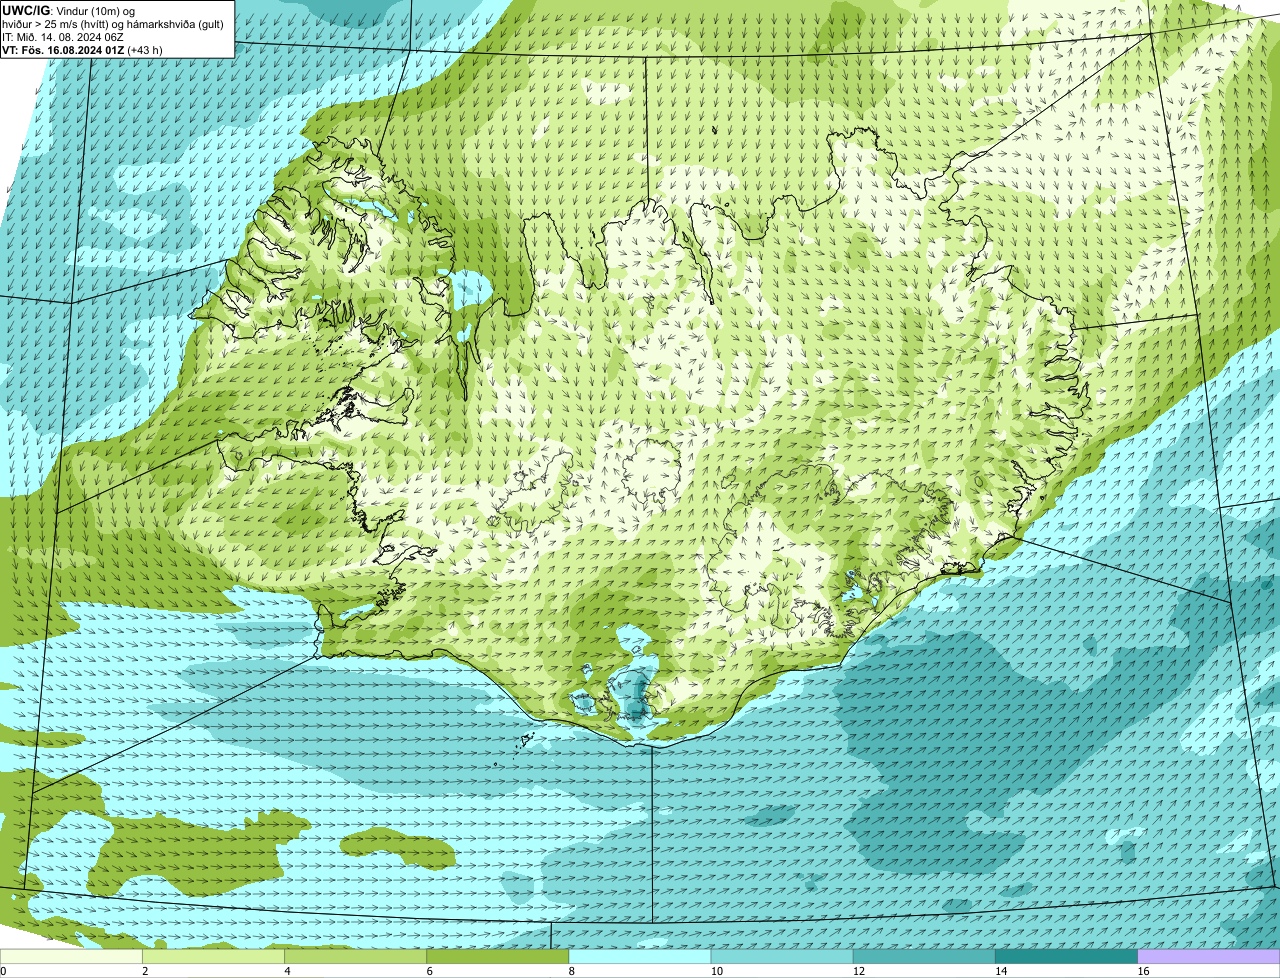
Task: Click the dark teal 14–16 m/s legend swatch
Action: 1067,956
